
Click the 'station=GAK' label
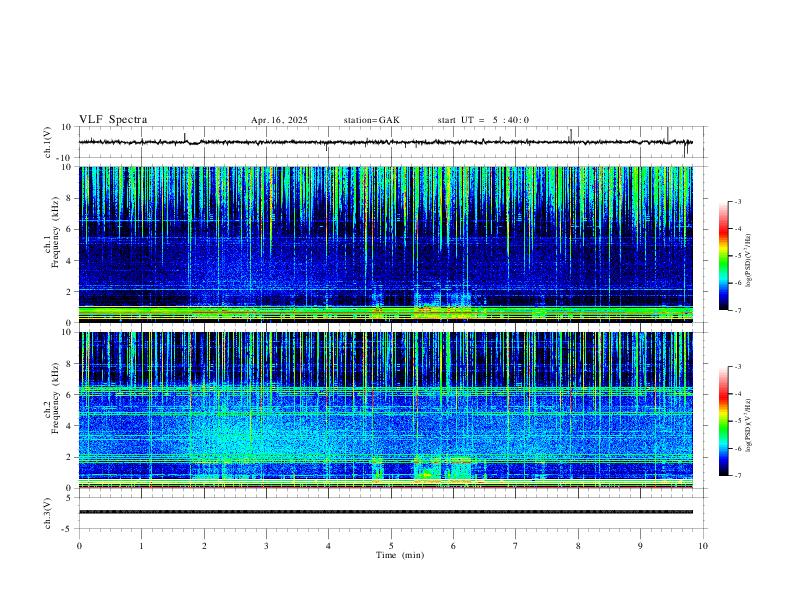pos(371,120)
